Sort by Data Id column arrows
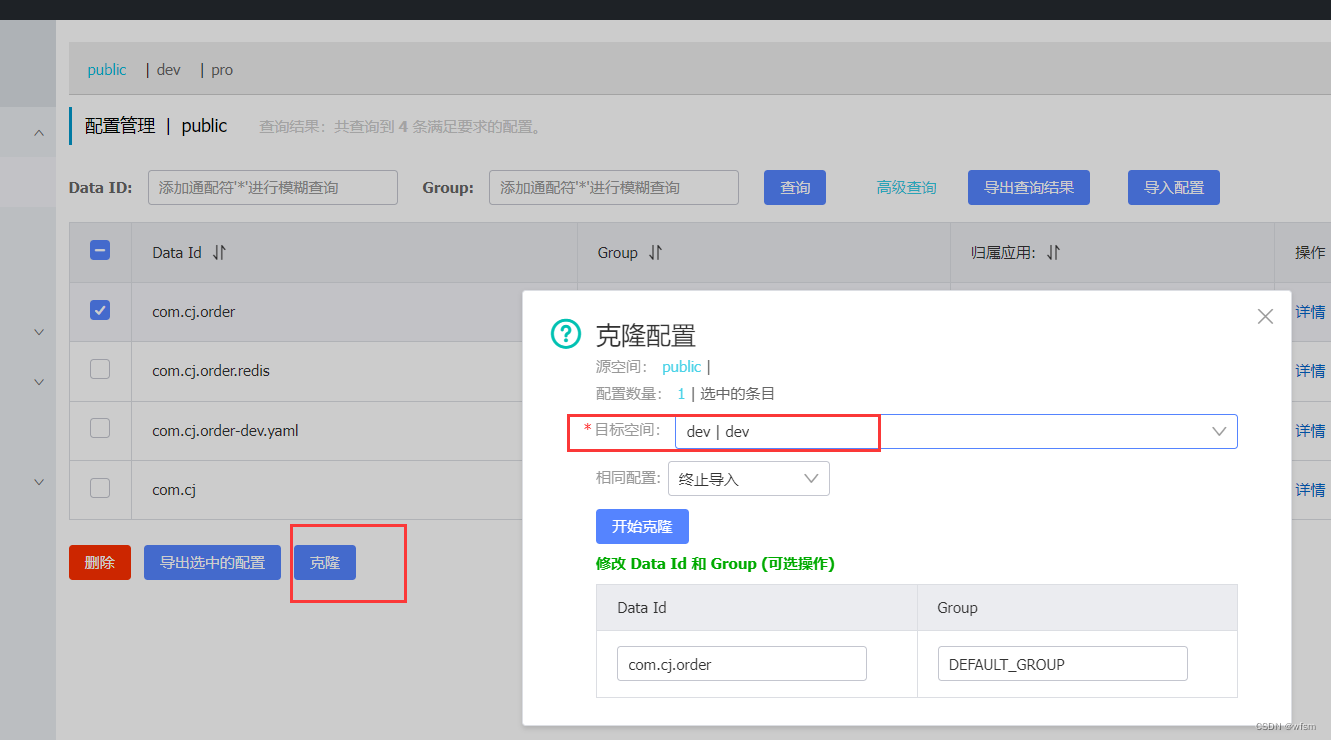 [x=220, y=253]
